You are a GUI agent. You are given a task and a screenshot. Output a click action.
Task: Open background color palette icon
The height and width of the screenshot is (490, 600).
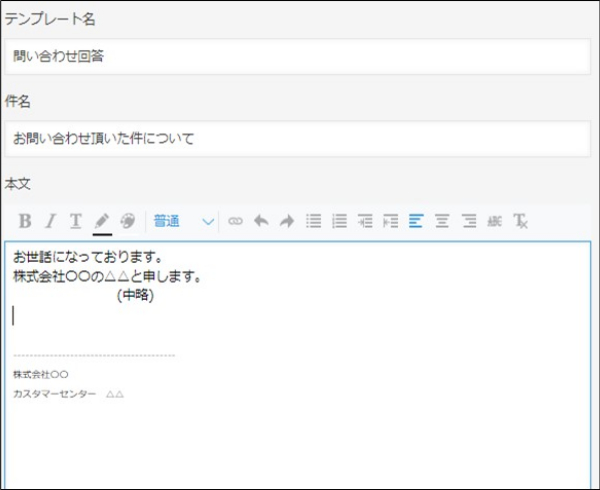[x=127, y=221]
